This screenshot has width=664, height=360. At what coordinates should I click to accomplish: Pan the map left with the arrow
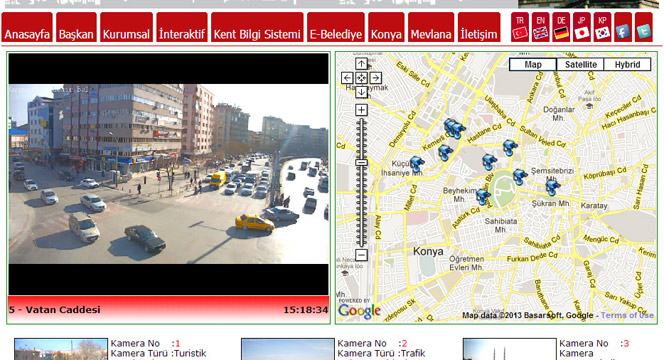click(347, 78)
